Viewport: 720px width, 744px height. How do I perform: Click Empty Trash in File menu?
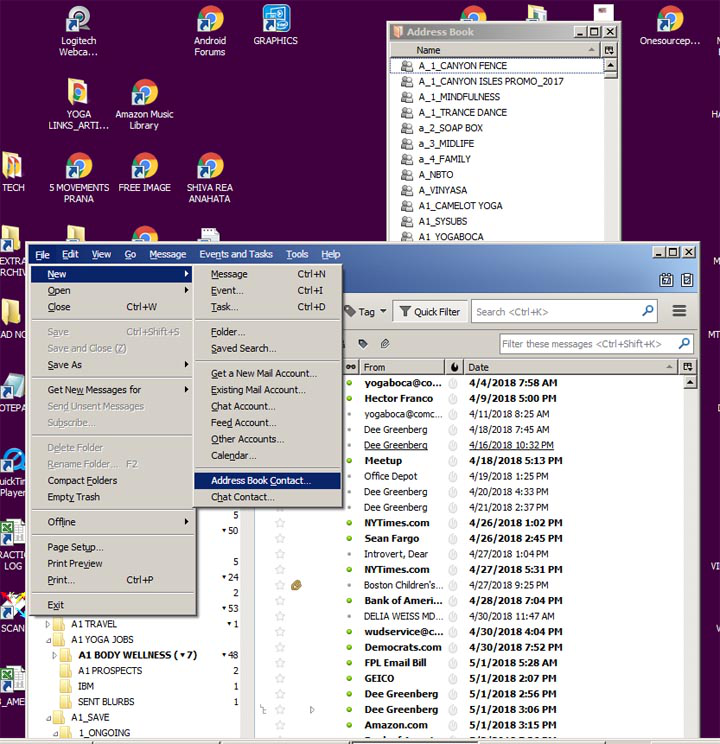[x=112, y=497]
